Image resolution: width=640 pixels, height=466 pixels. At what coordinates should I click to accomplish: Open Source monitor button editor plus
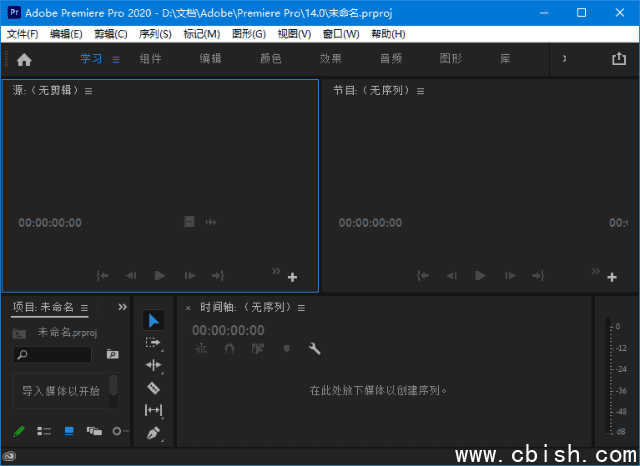point(292,277)
